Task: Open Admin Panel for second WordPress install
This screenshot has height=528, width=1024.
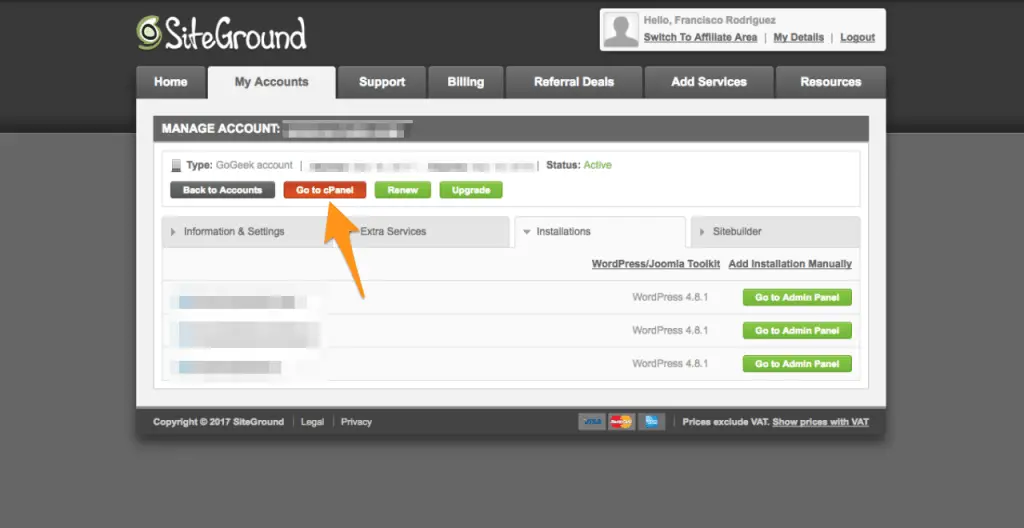Action: 797,331
